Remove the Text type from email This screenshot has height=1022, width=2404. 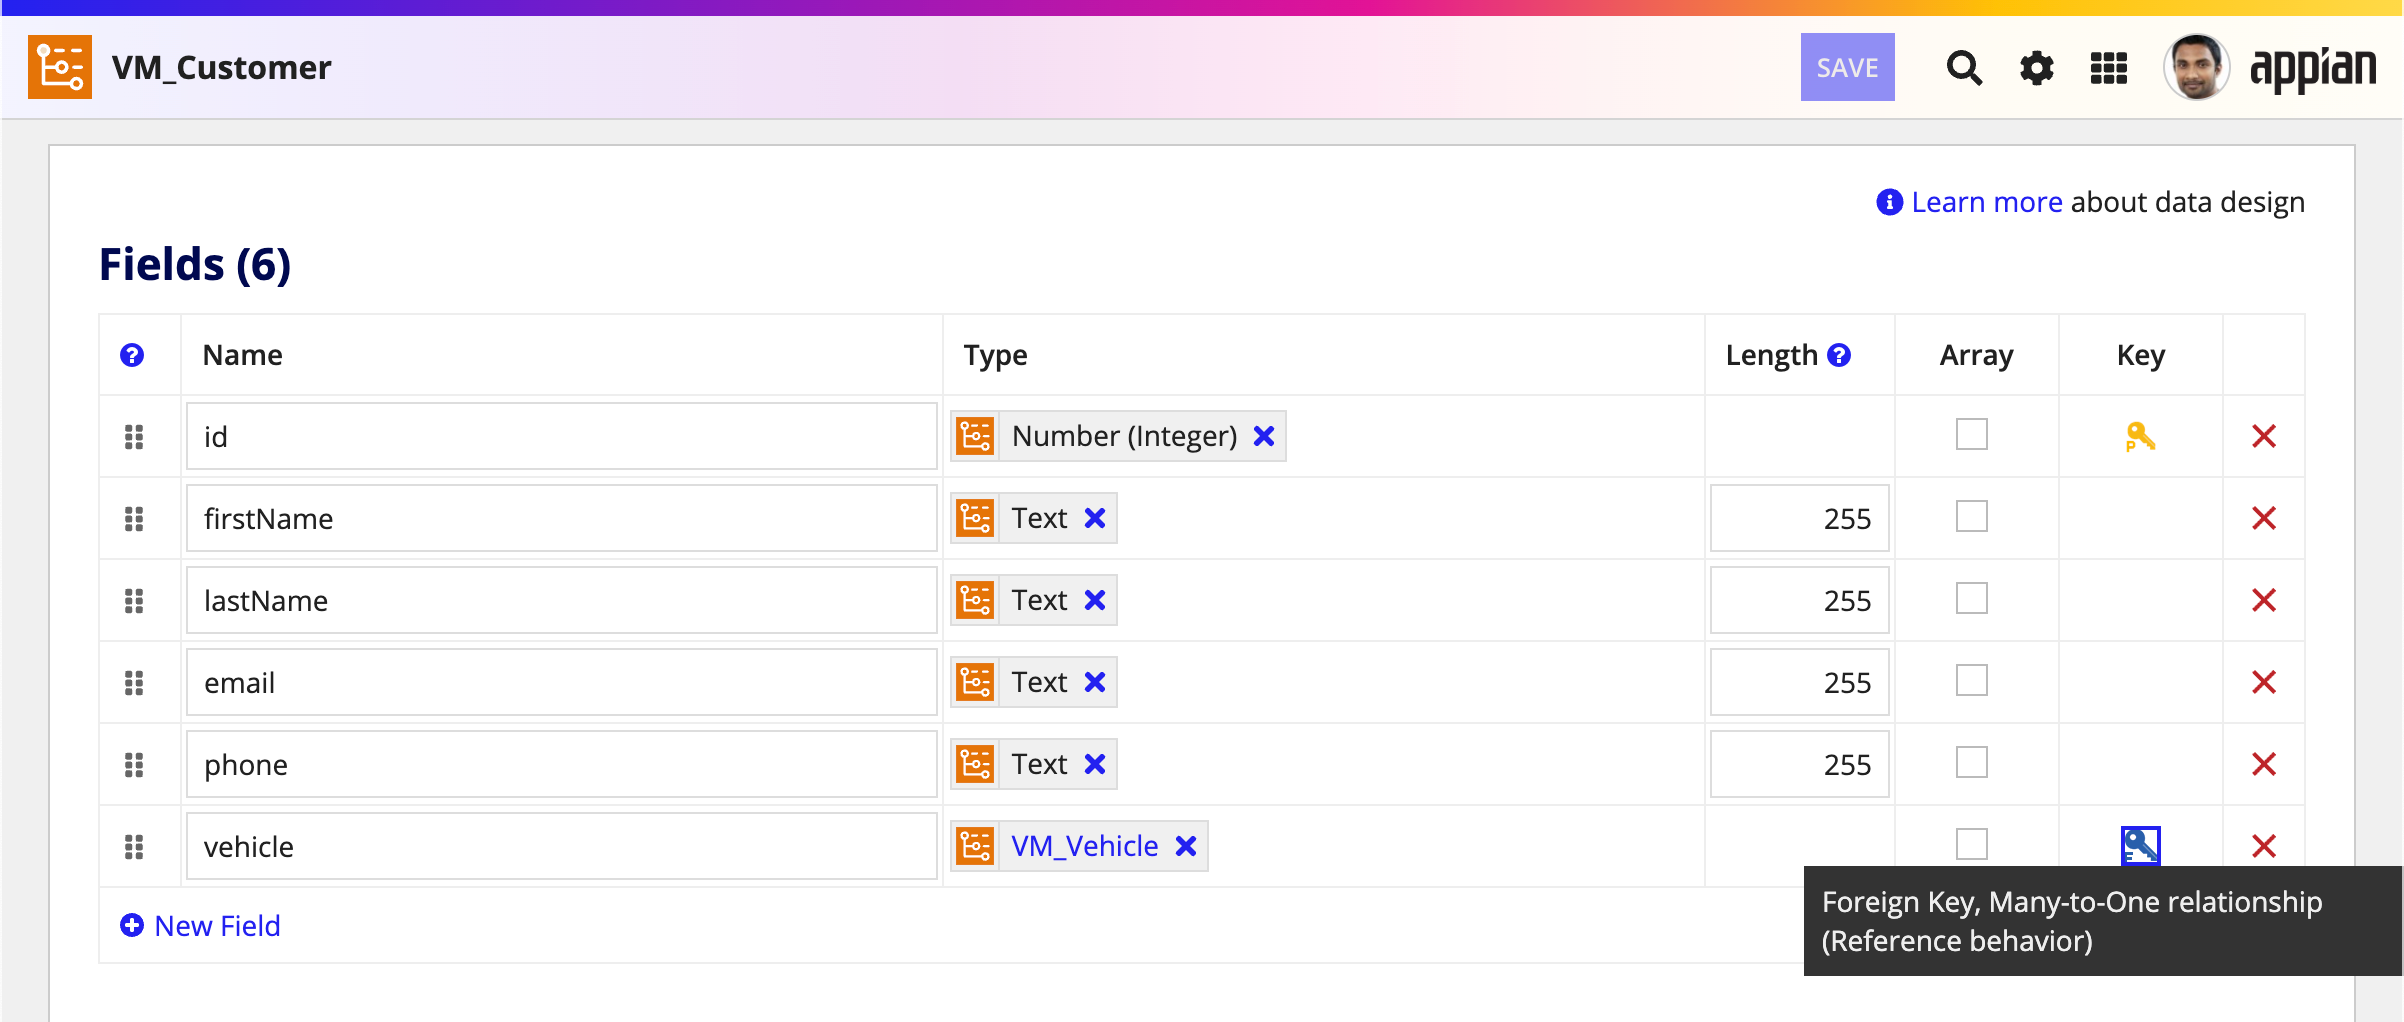click(1095, 682)
